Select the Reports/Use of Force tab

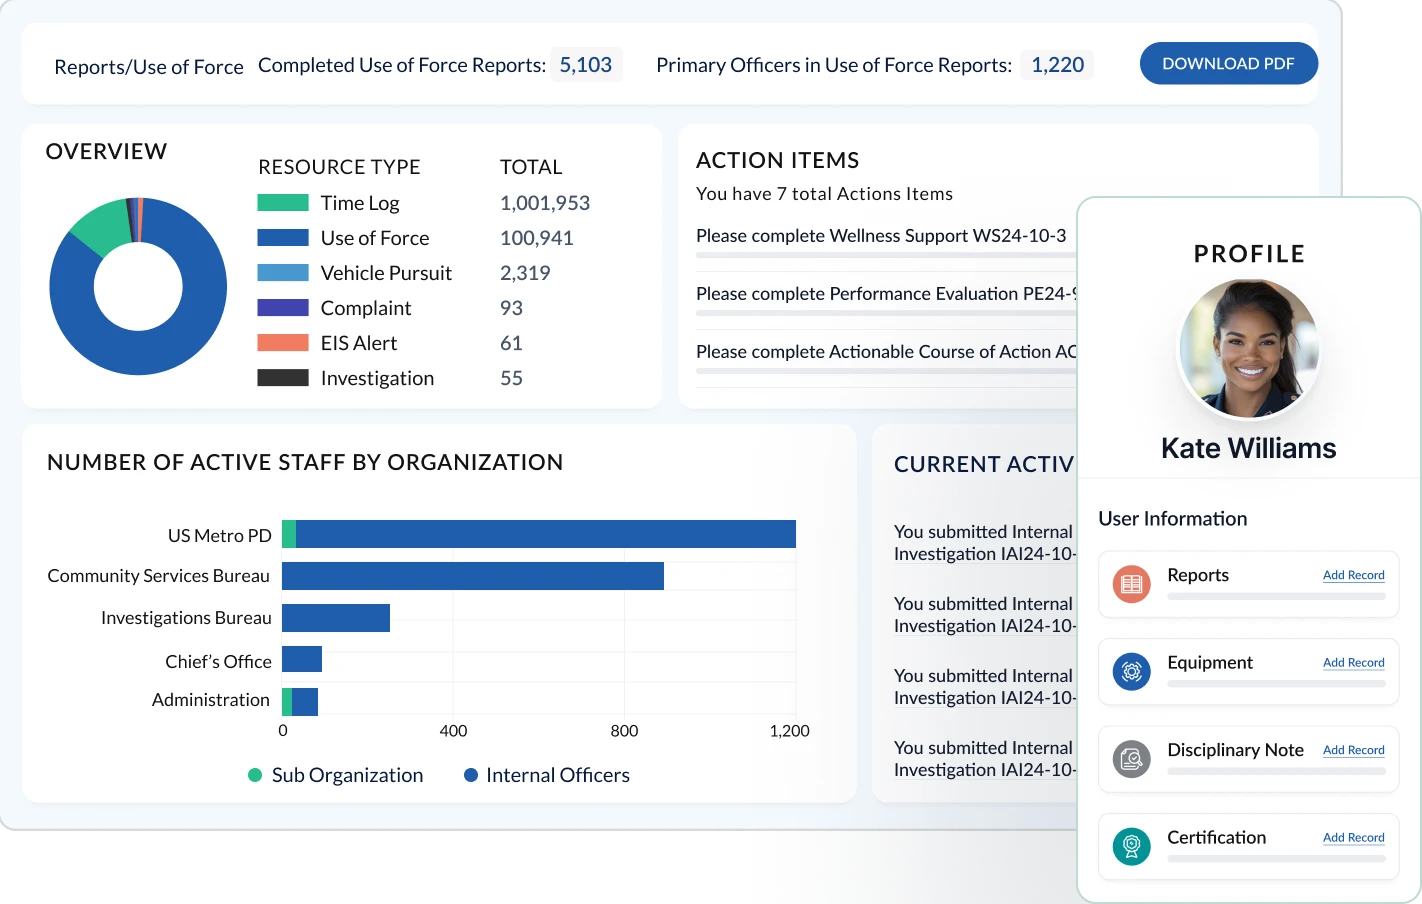pos(148,66)
